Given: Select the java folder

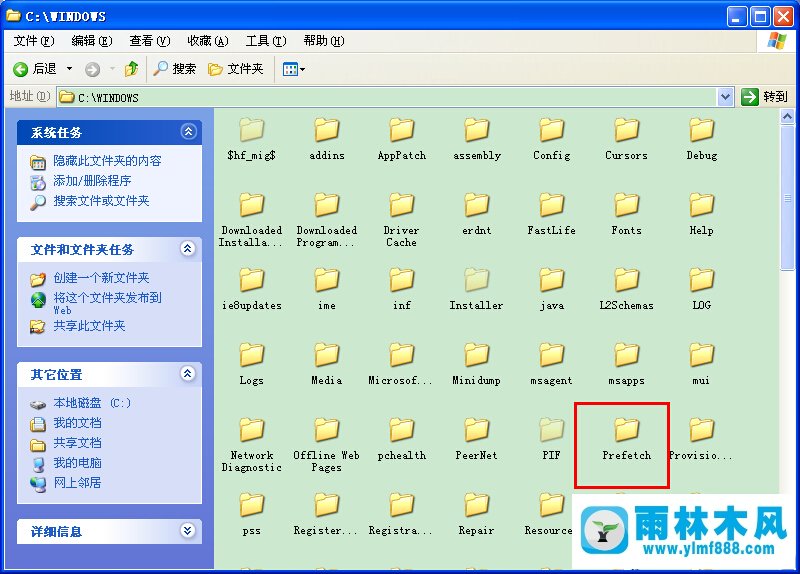Looking at the screenshot, I should coord(552,289).
